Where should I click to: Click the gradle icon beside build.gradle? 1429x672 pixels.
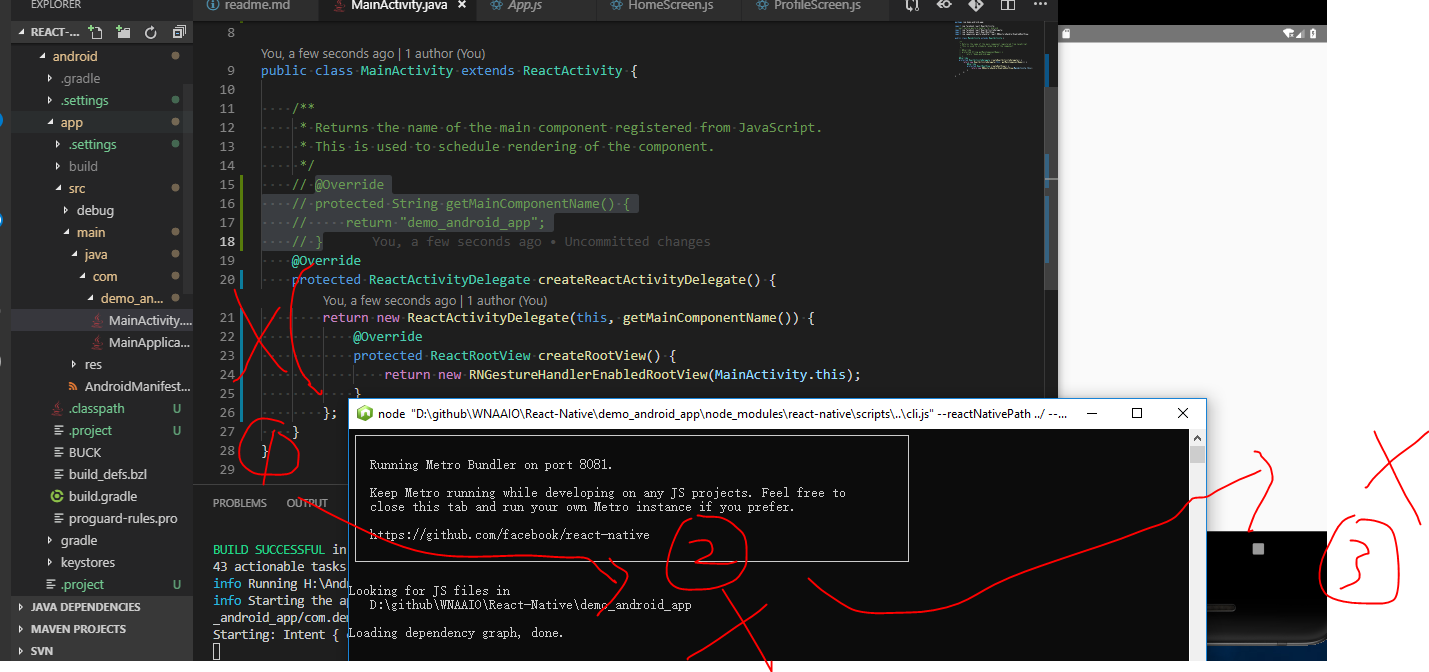58,496
